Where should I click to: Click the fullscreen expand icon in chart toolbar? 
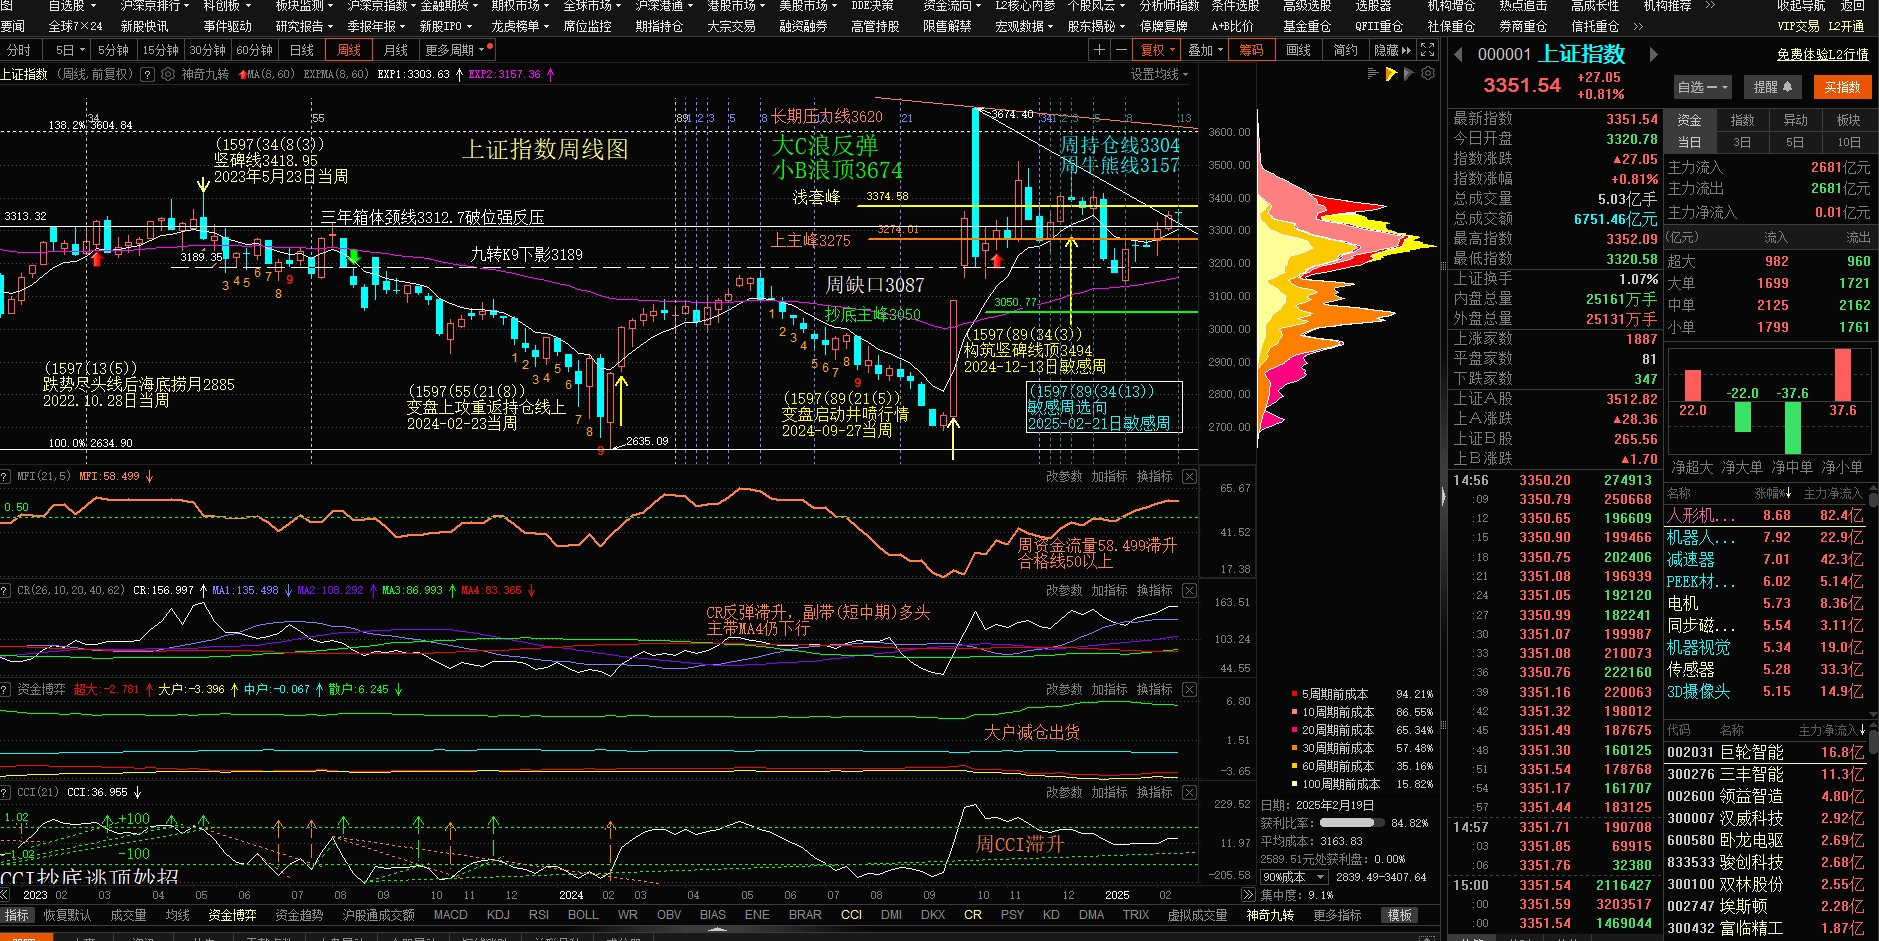1428,50
